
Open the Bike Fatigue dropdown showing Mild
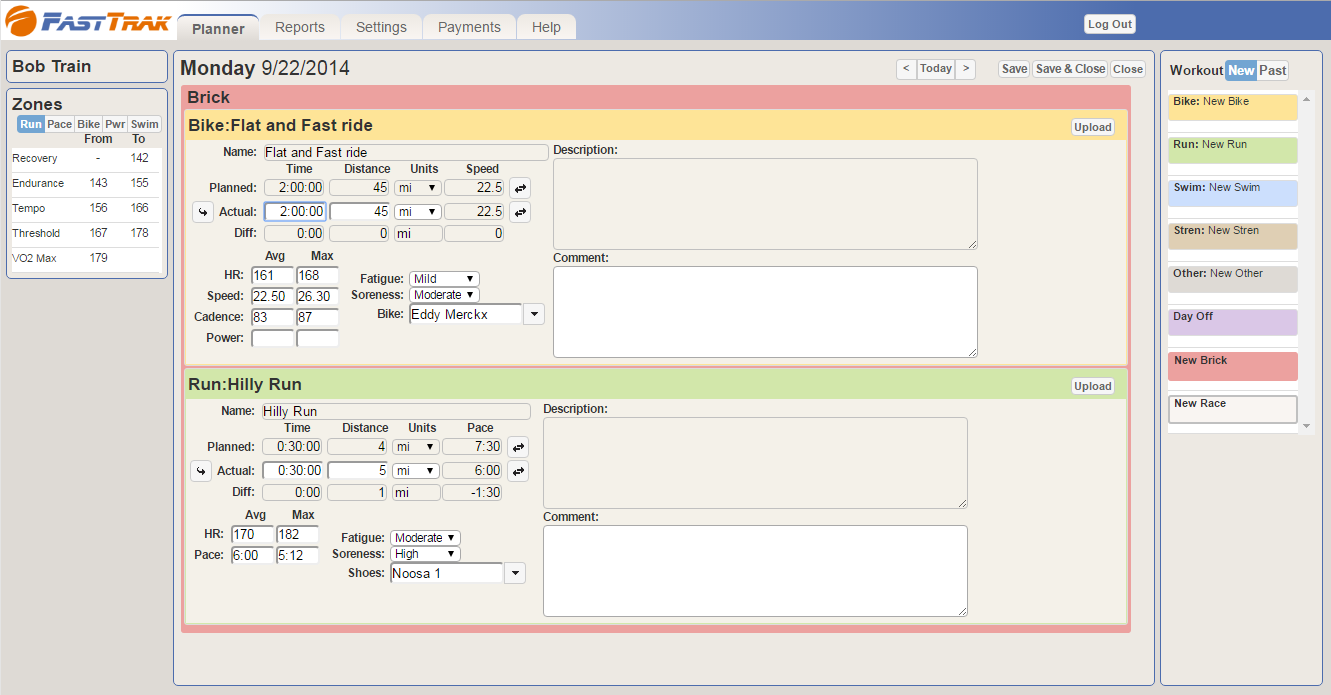tap(444, 279)
